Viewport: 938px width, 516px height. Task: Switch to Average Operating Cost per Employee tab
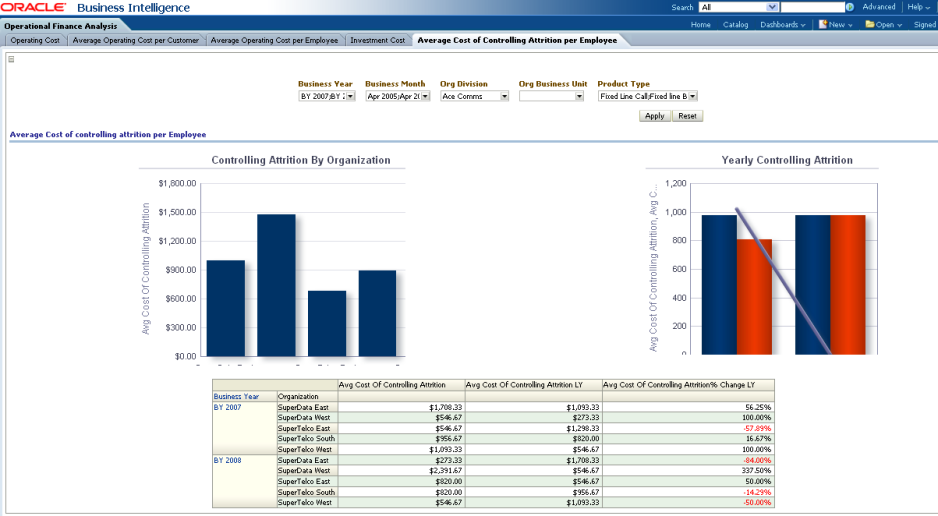click(x=274, y=40)
